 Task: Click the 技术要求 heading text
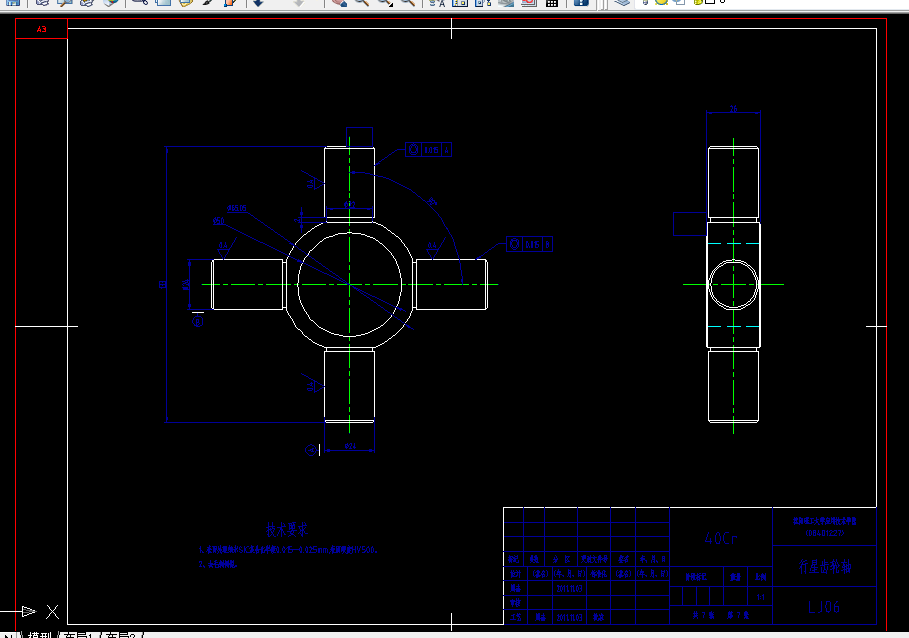[x=287, y=530]
